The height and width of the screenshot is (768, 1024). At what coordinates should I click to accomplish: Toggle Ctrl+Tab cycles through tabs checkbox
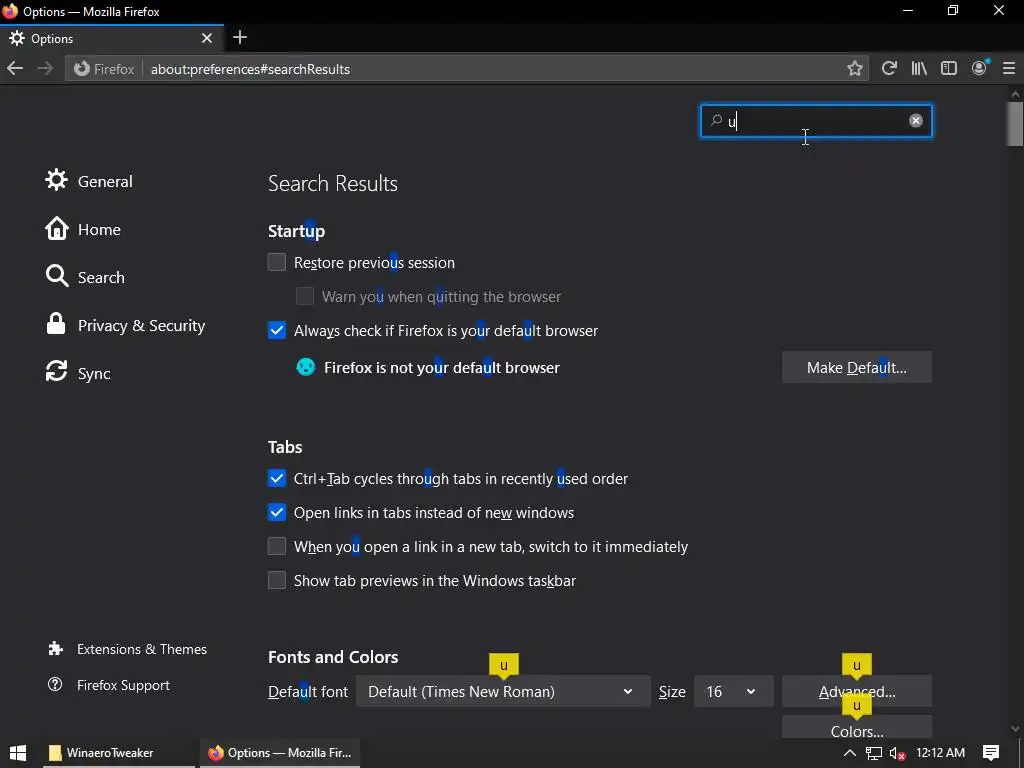277,478
